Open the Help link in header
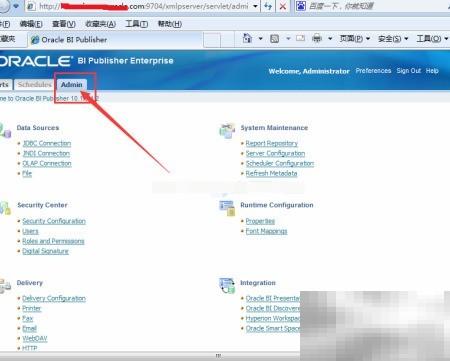Screen dimensions: 450x361 click(432, 71)
